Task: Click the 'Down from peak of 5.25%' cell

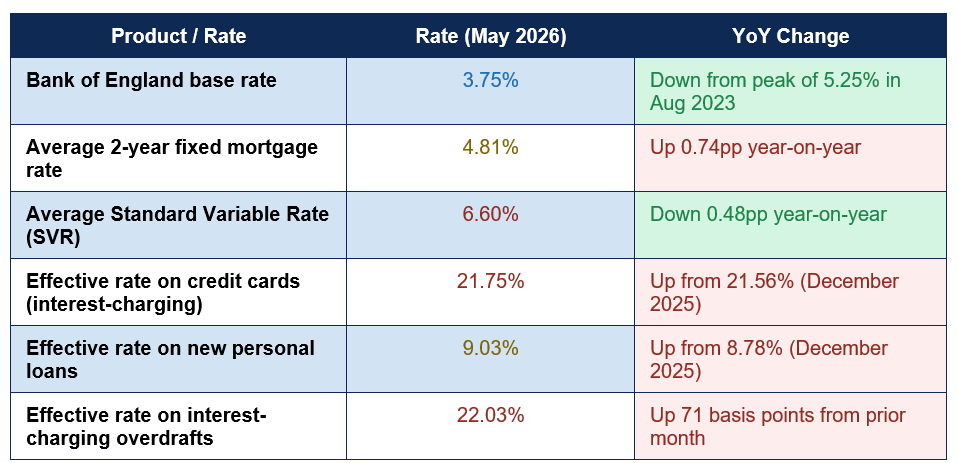Action: pos(791,91)
